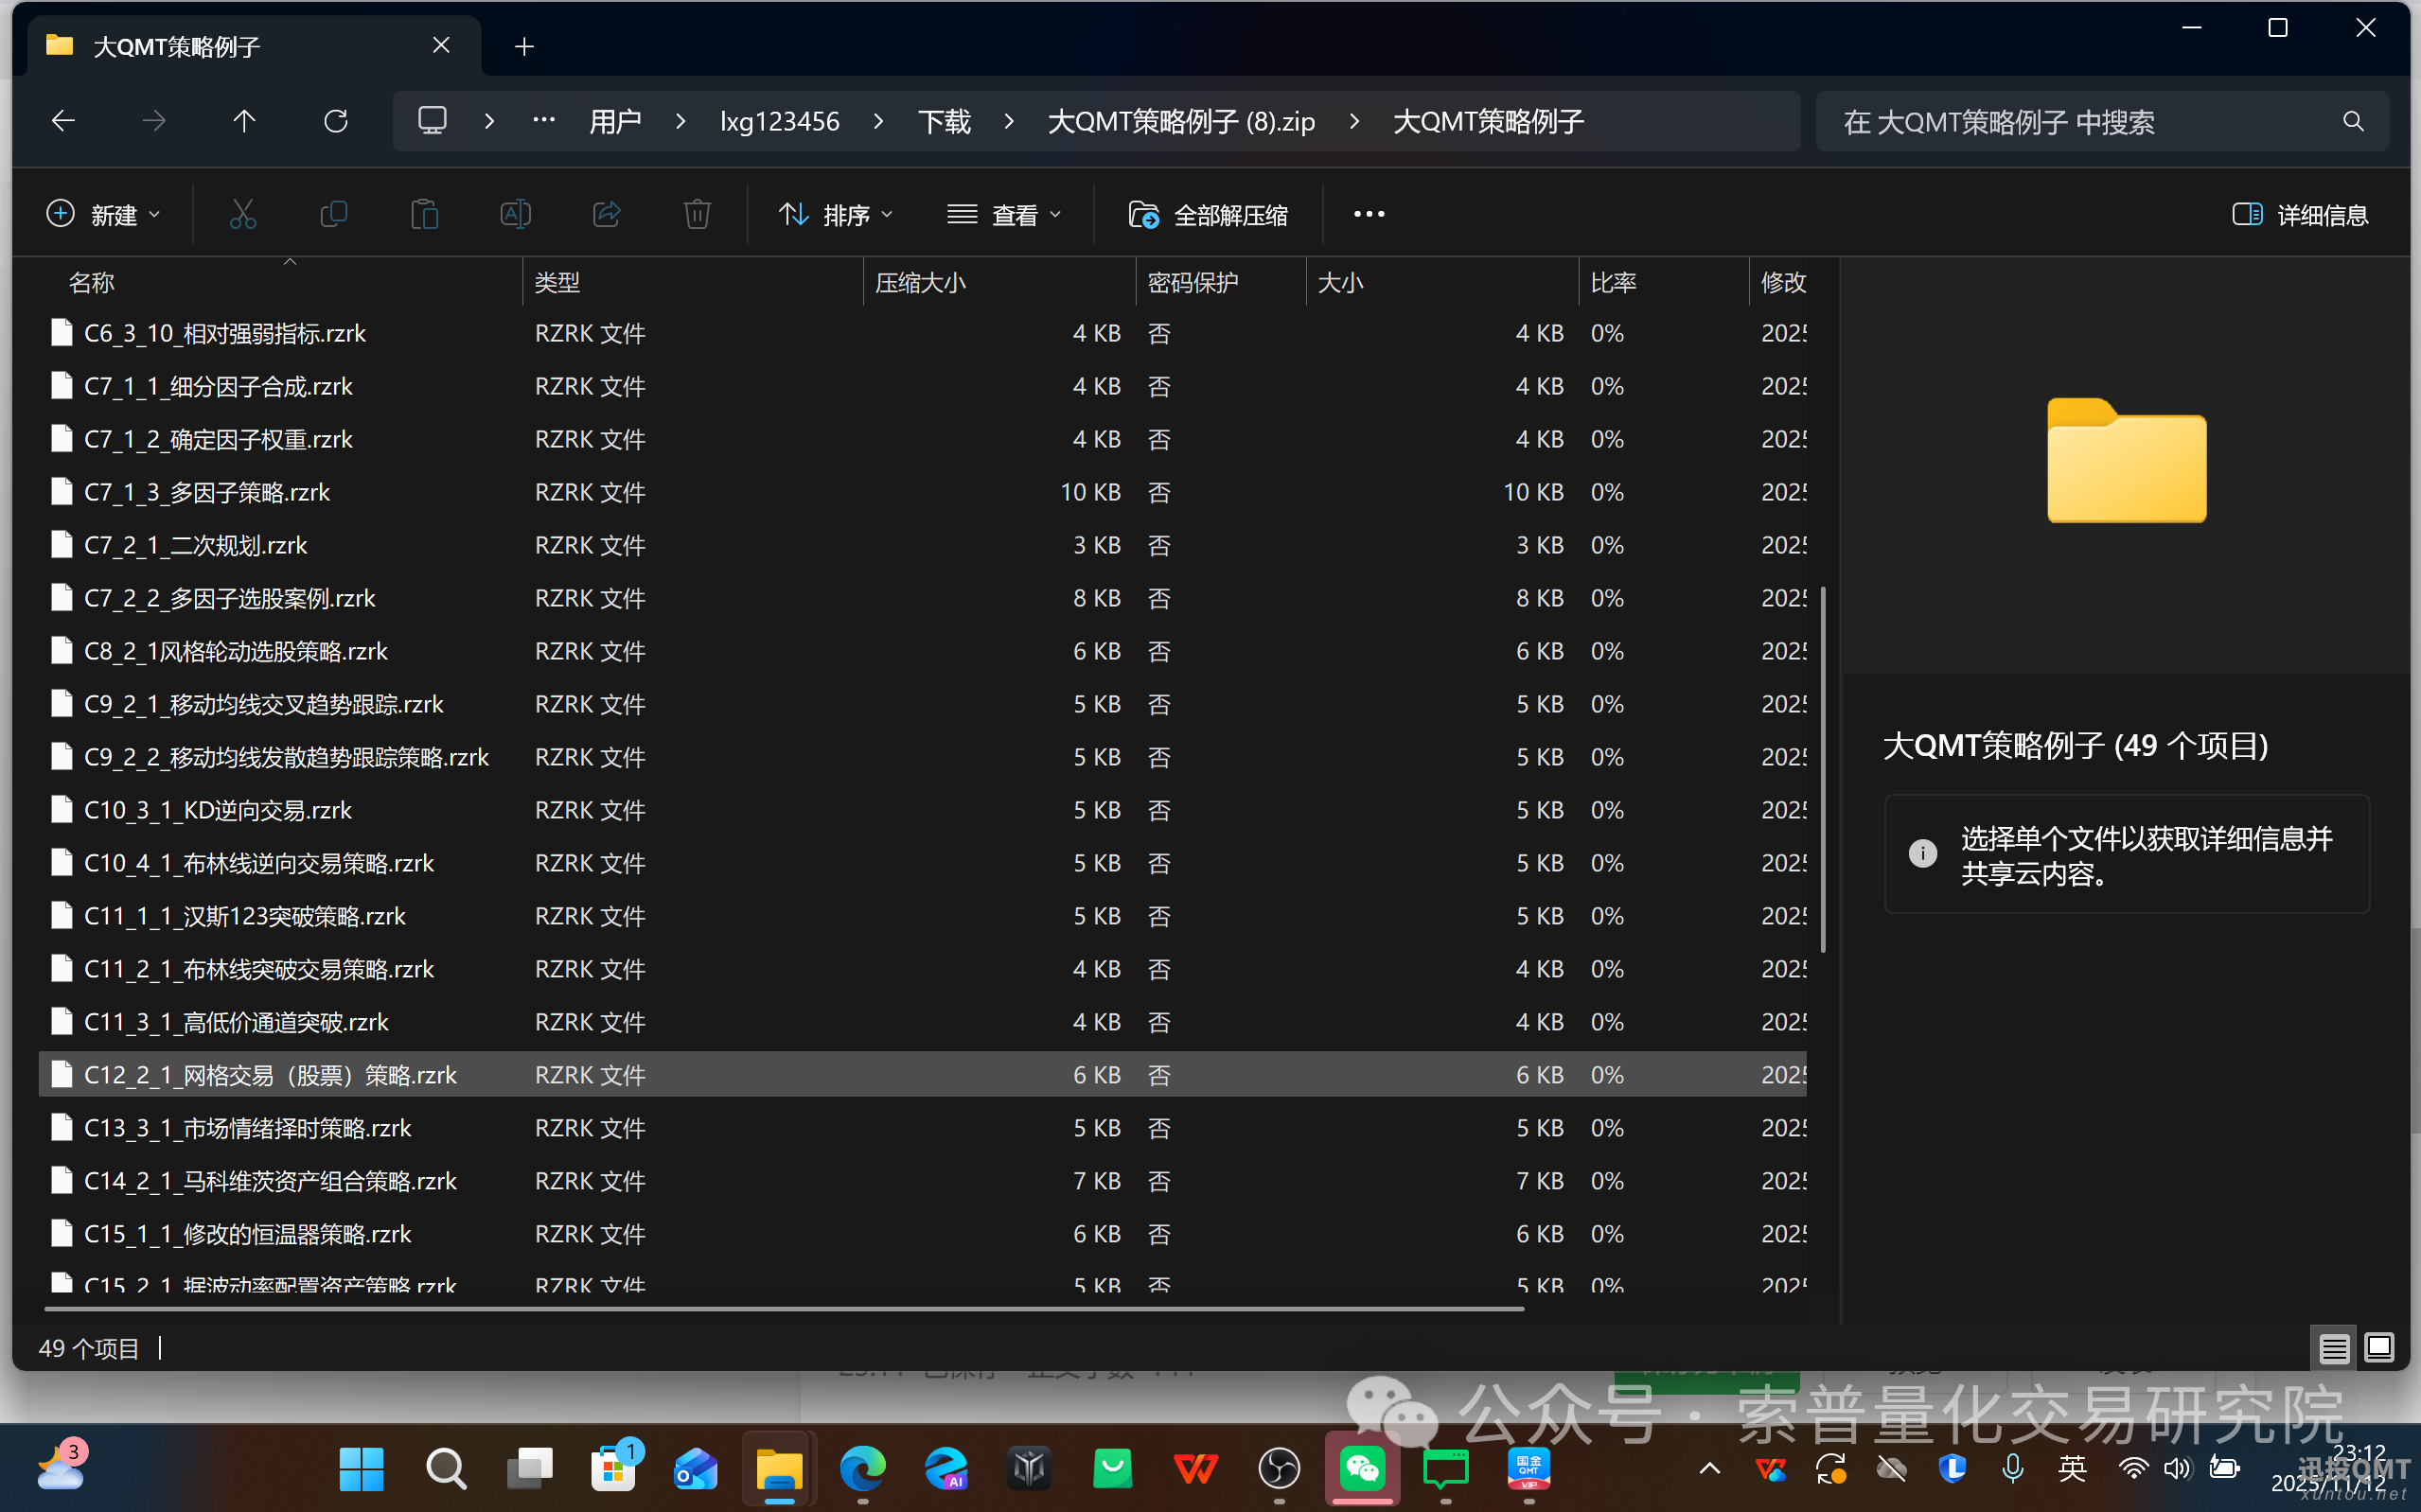Refresh the current folder view
The width and height of the screenshot is (2421, 1512).
click(x=336, y=121)
